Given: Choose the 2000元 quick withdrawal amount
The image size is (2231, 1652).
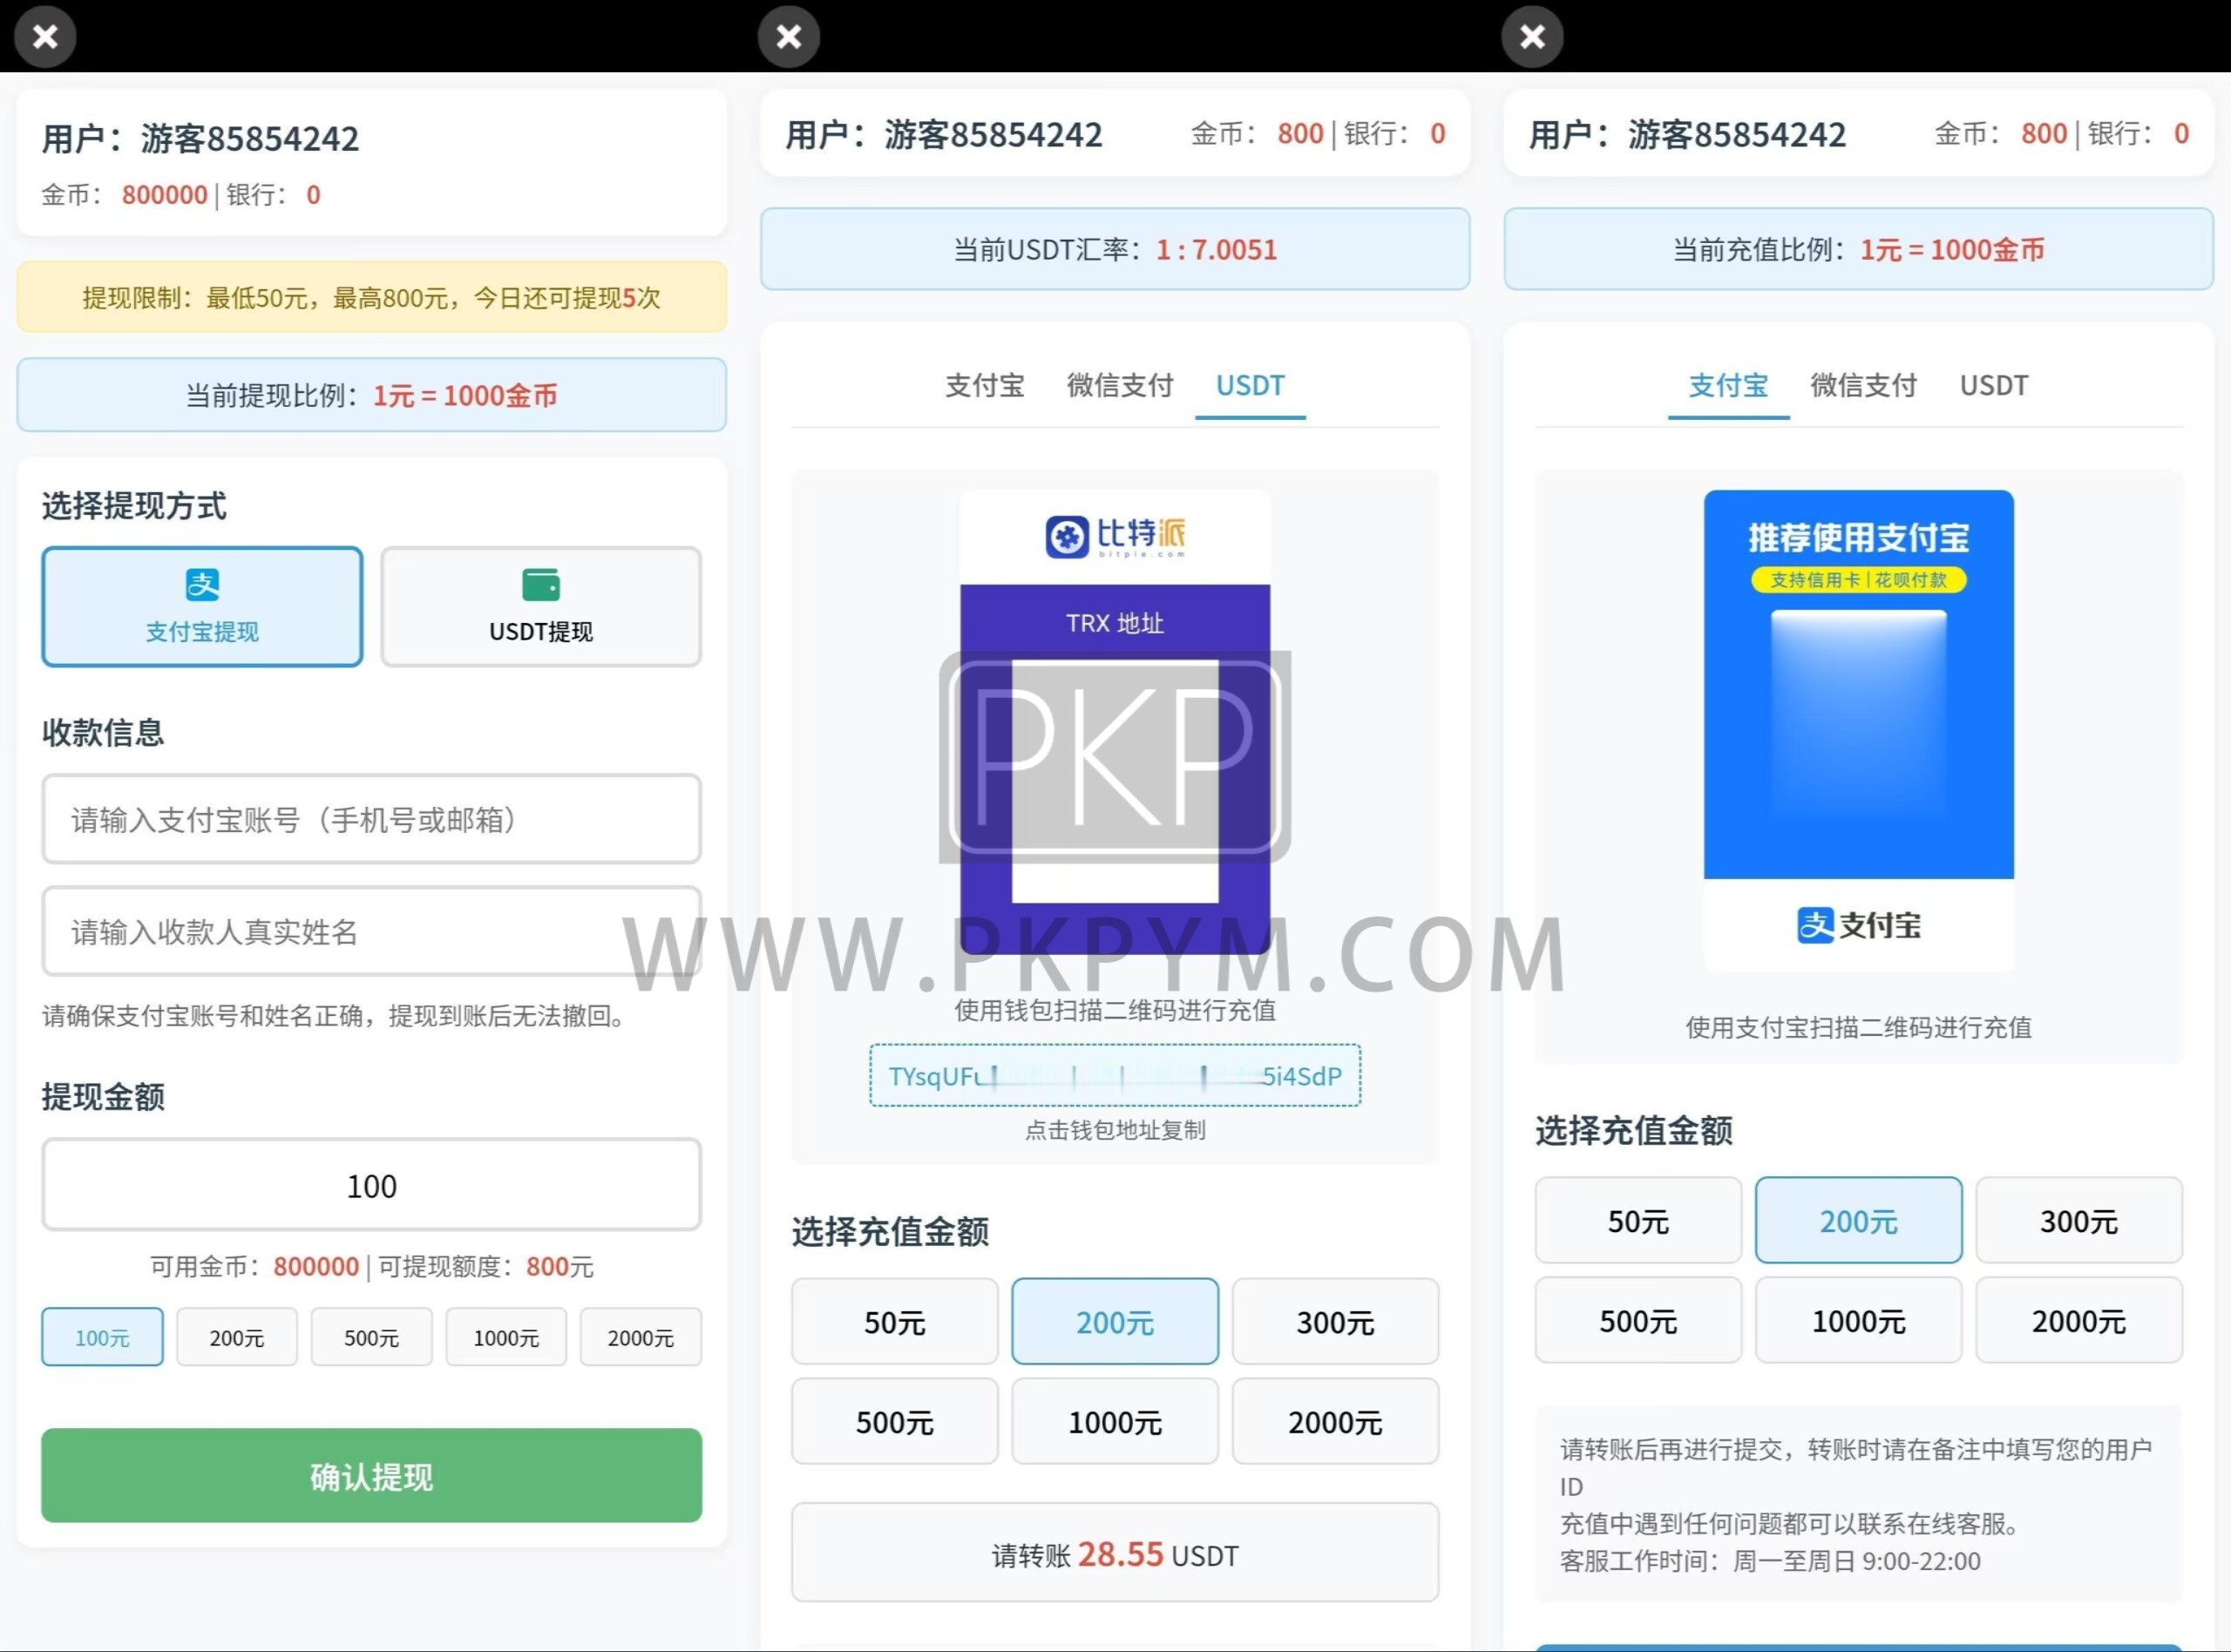Looking at the screenshot, I should click(x=641, y=1337).
